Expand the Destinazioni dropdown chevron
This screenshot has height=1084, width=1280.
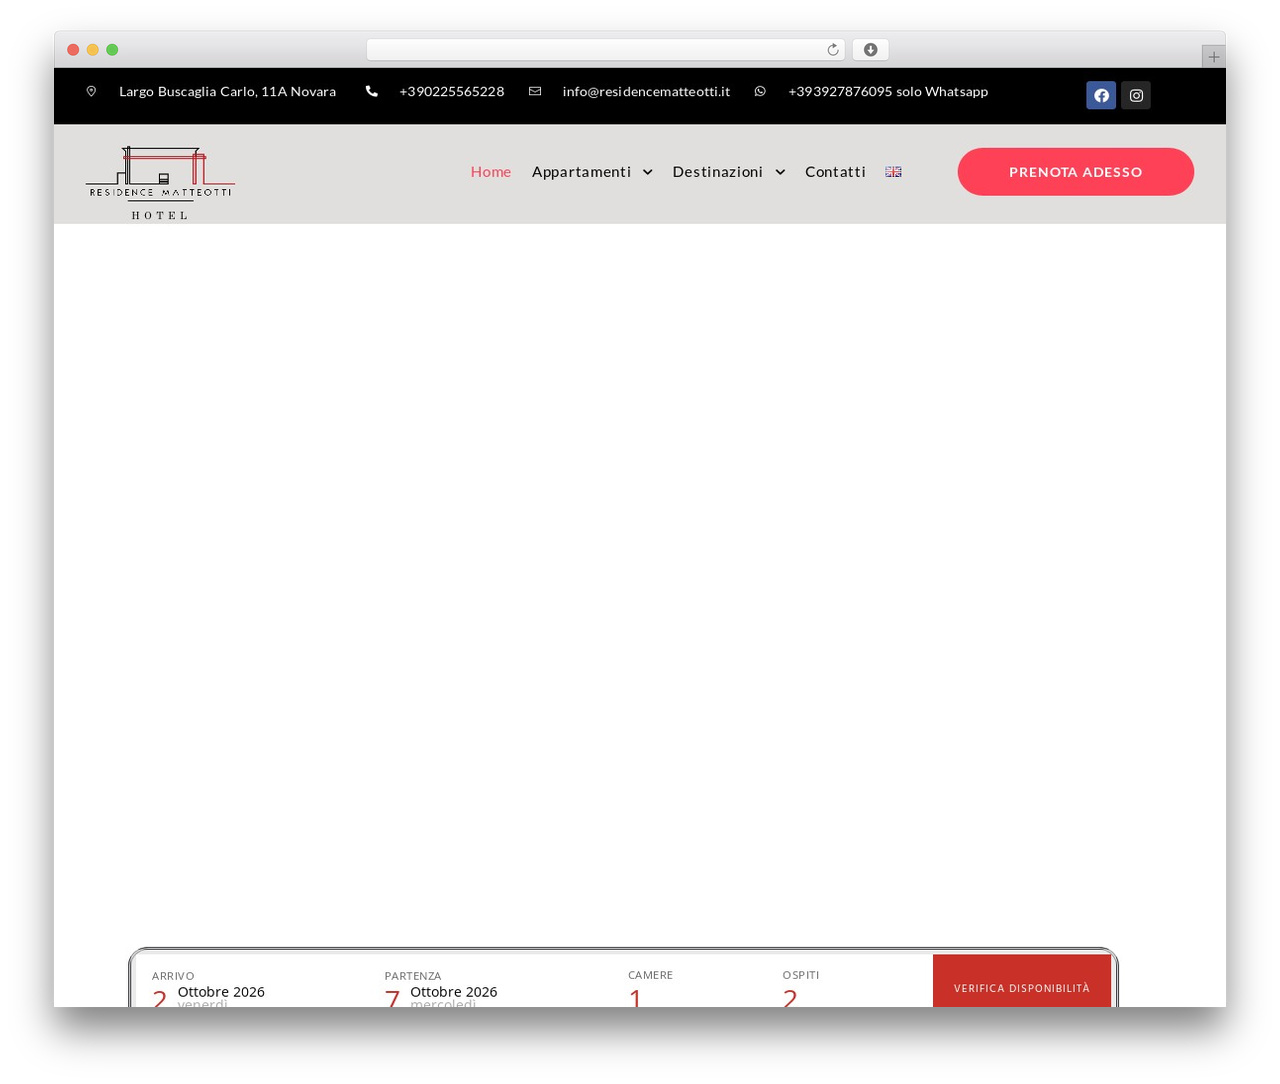click(780, 172)
